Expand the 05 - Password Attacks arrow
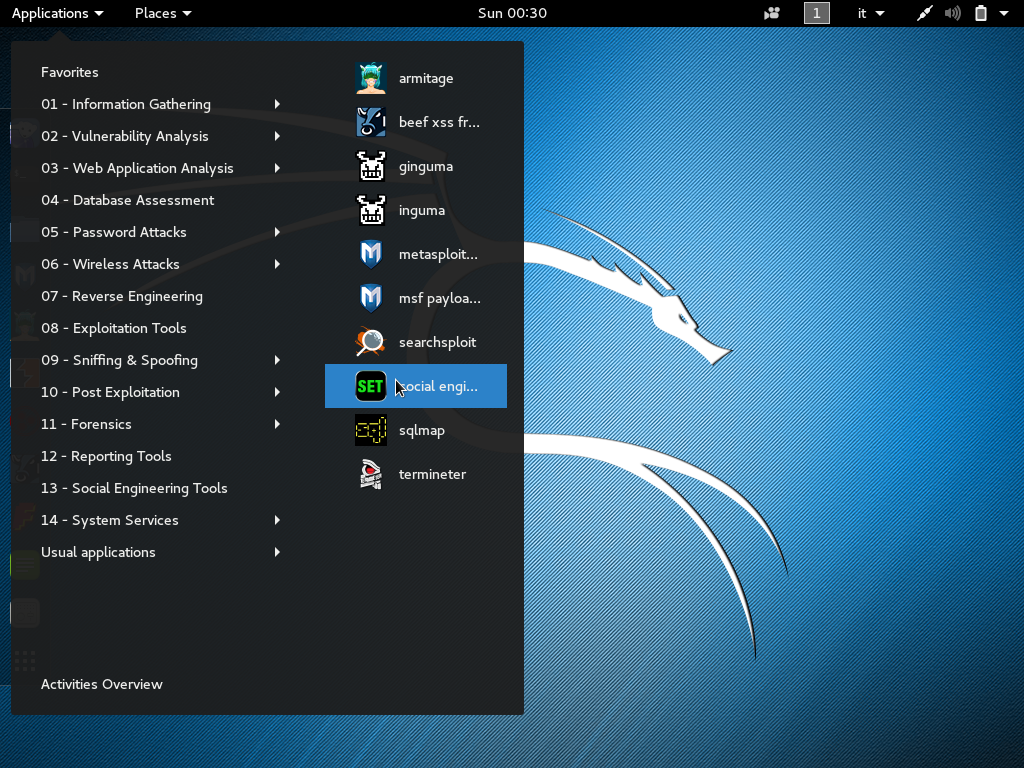The width and height of the screenshot is (1024, 768). click(x=278, y=232)
